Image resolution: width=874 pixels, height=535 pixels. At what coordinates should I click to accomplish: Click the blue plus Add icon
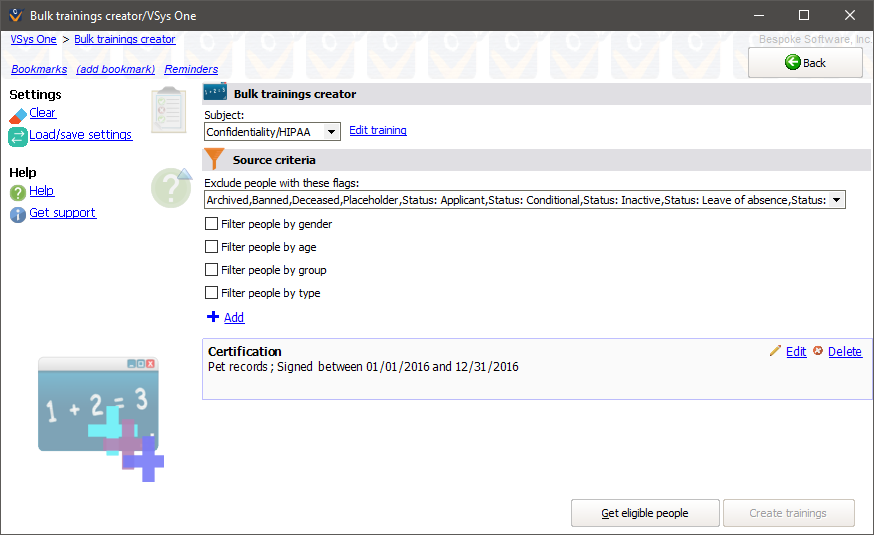(212, 317)
